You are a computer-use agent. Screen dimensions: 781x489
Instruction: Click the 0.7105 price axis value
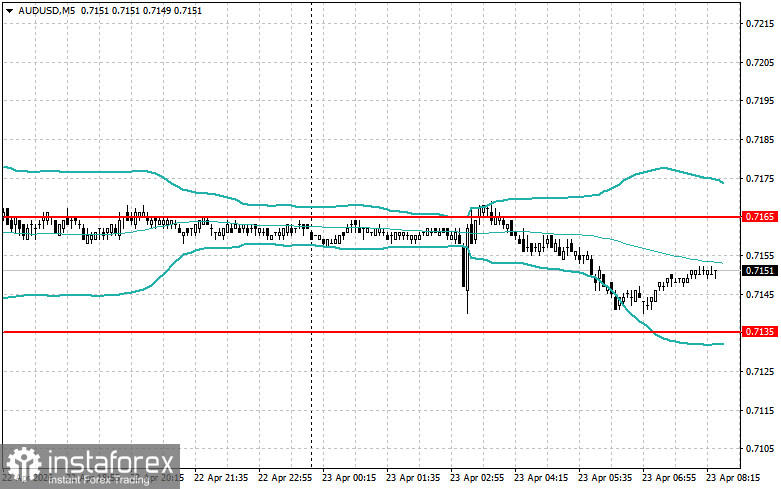click(x=760, y=449)
